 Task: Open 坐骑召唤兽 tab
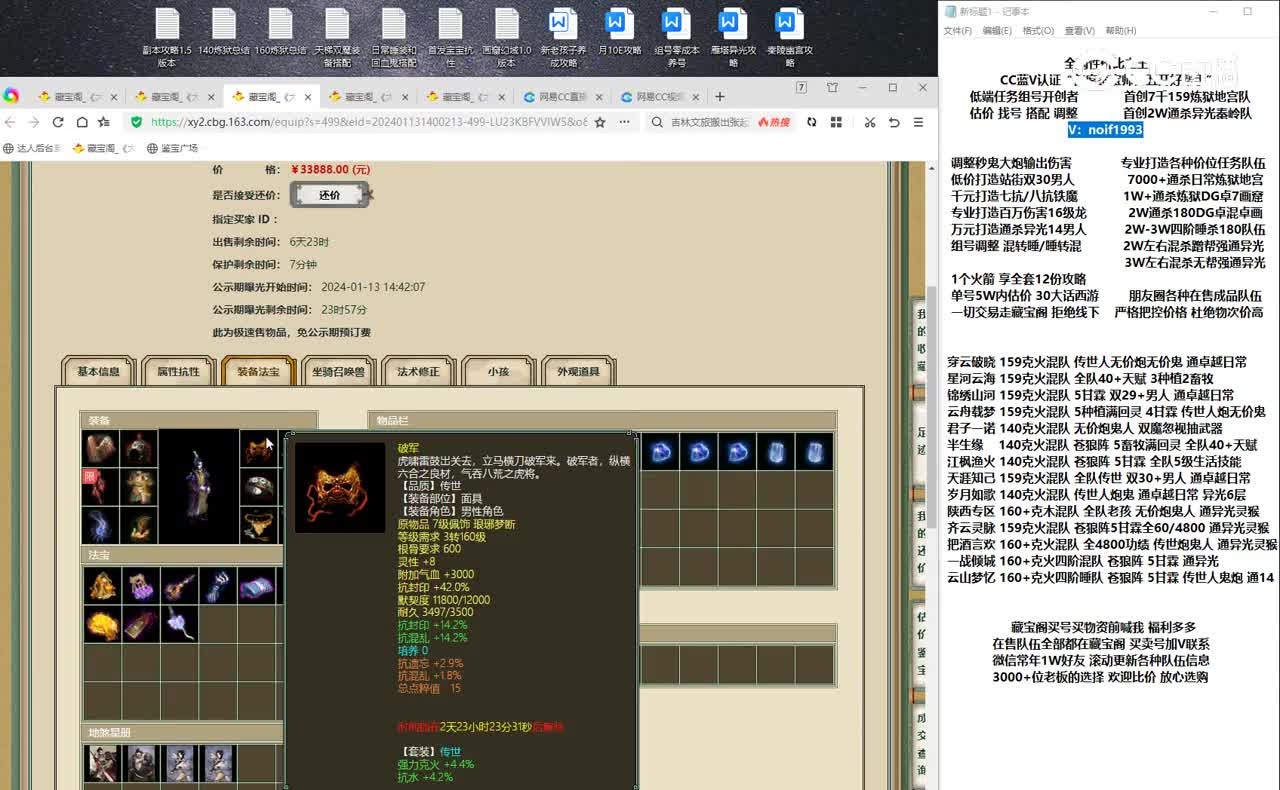coord(338,371)
